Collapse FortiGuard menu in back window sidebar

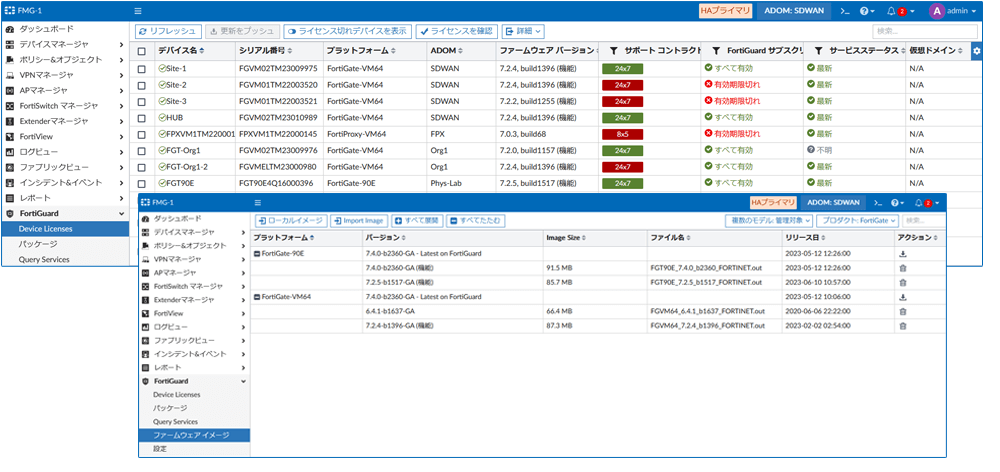click(122, 214)
